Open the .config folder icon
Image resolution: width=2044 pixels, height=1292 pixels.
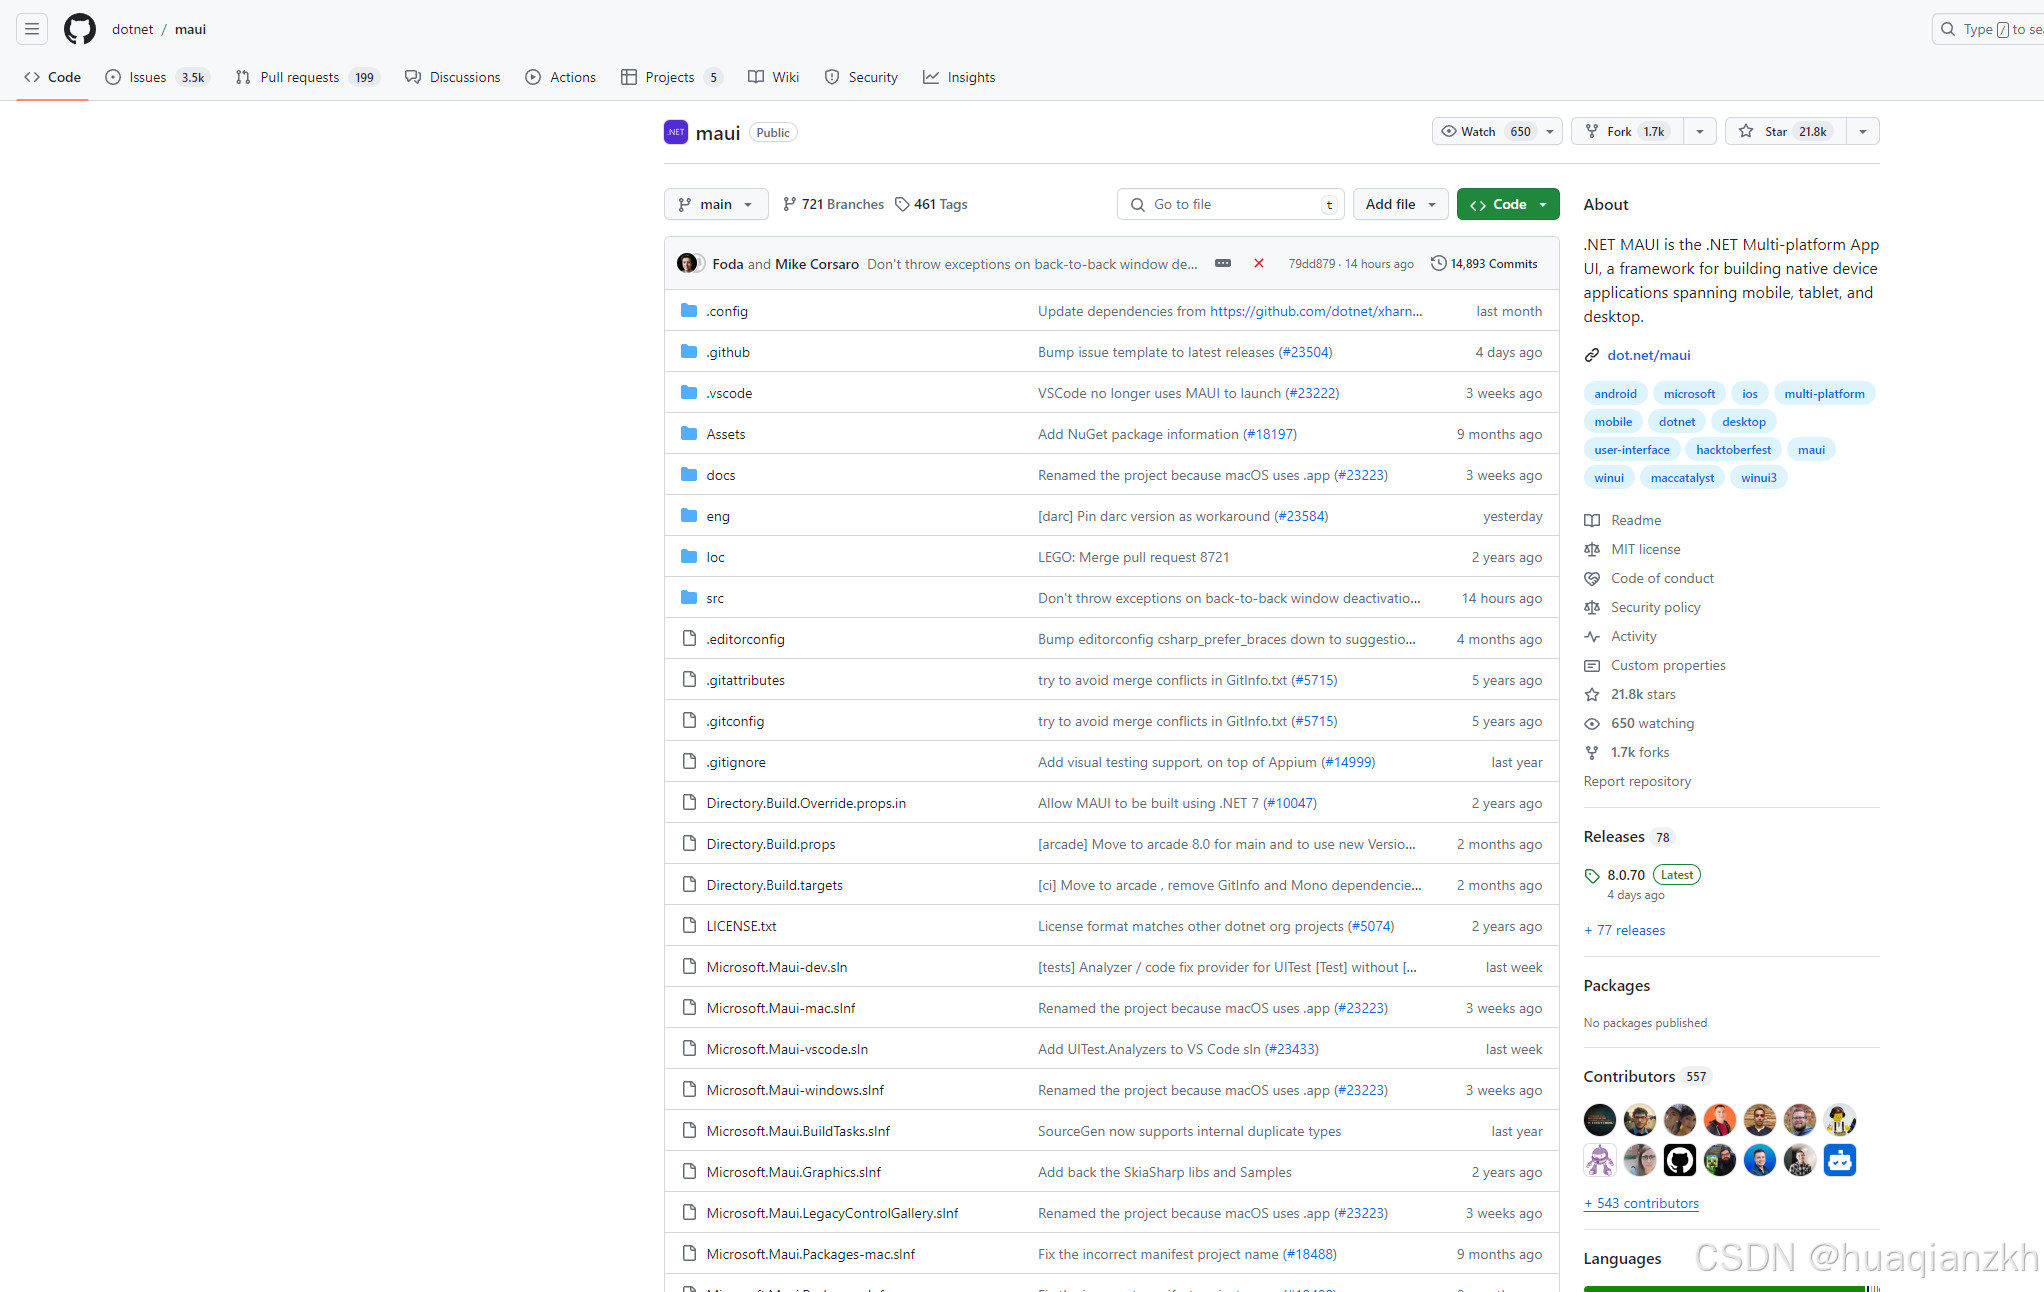click(x=689, y=311)
